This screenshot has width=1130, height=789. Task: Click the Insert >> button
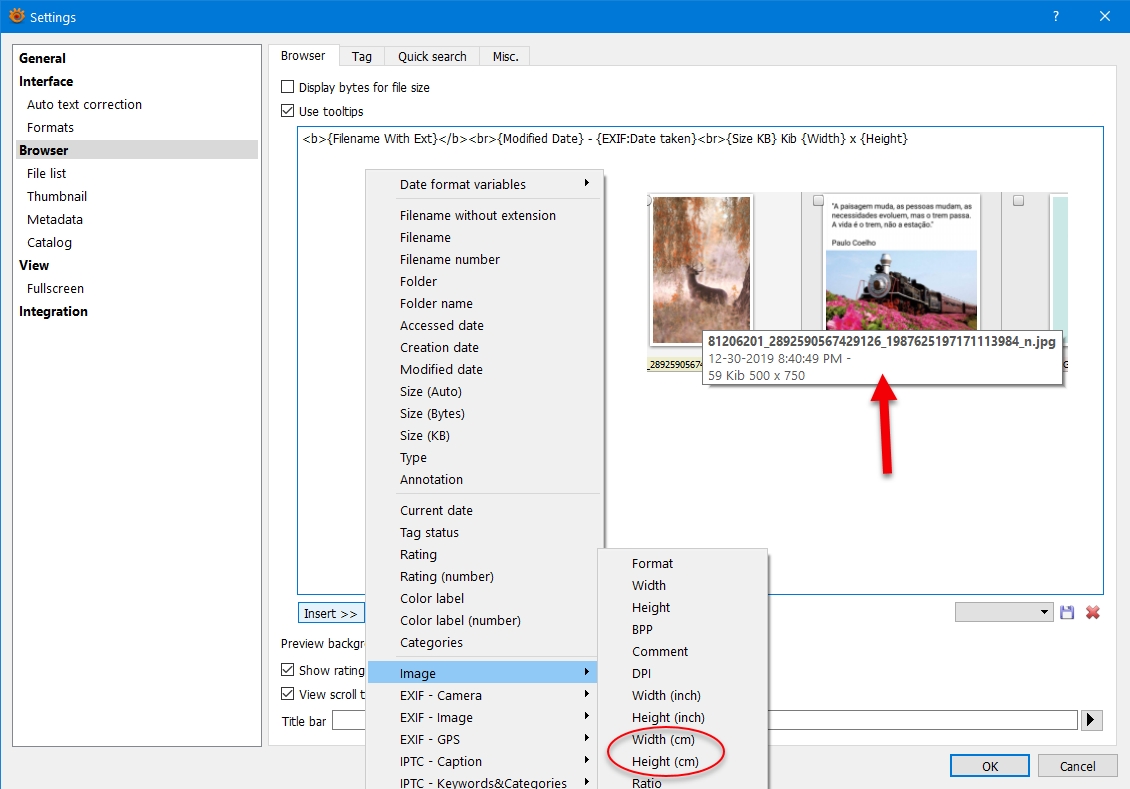coord(331,613)
